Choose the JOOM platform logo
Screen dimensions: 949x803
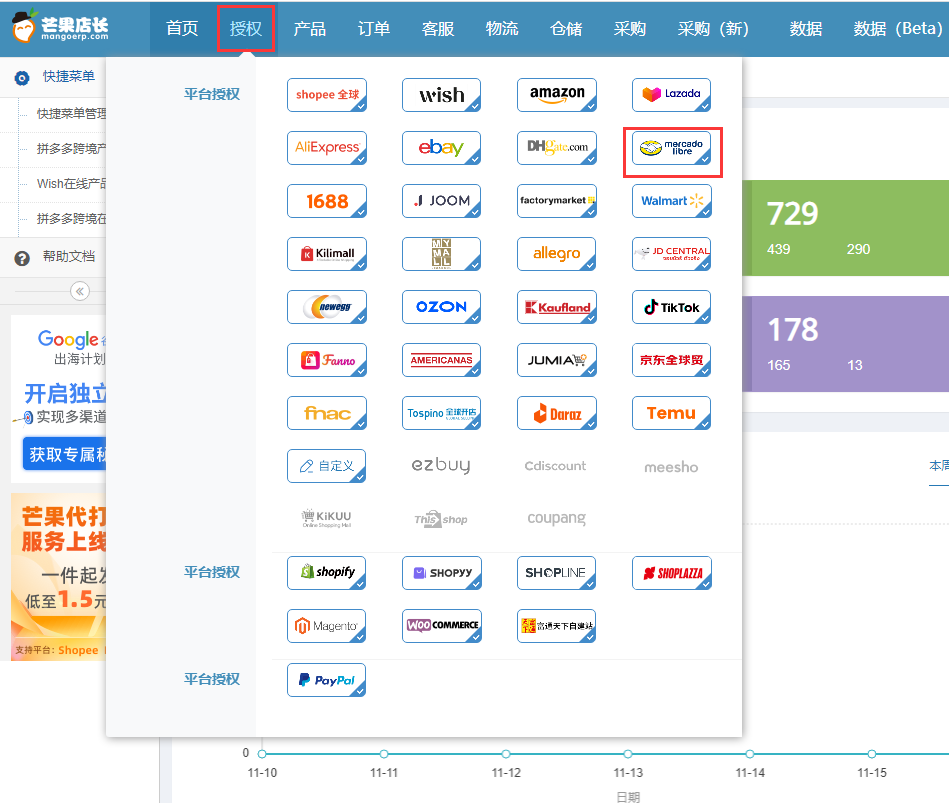(441, 201)
